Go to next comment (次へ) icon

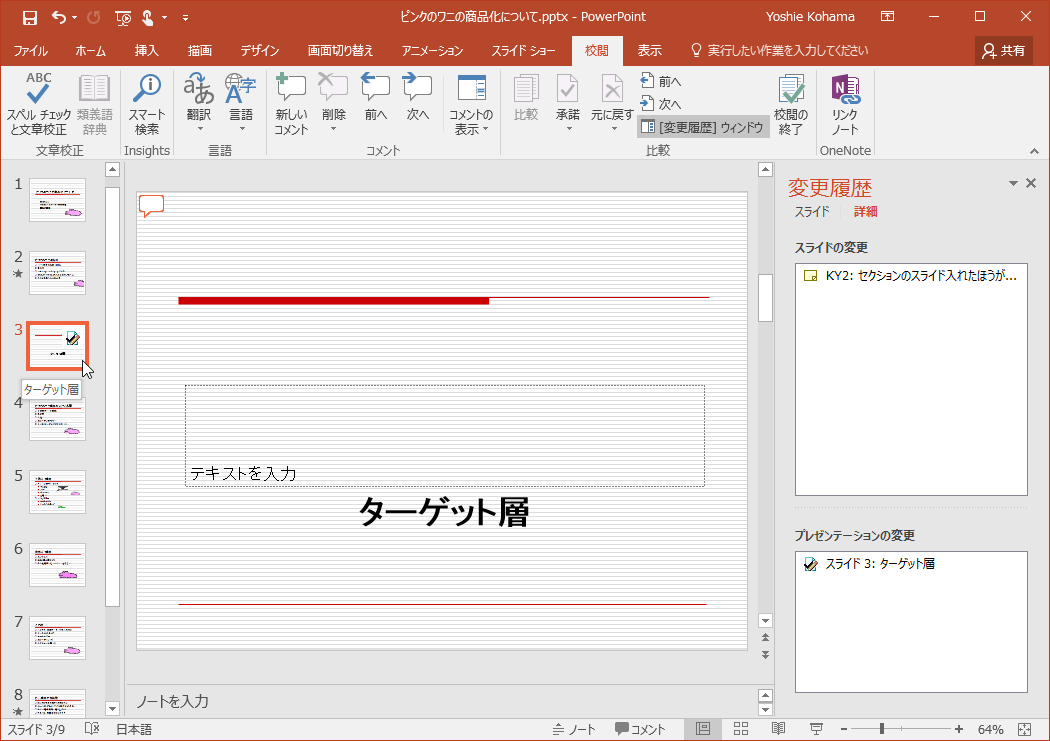tap(417, 91)
